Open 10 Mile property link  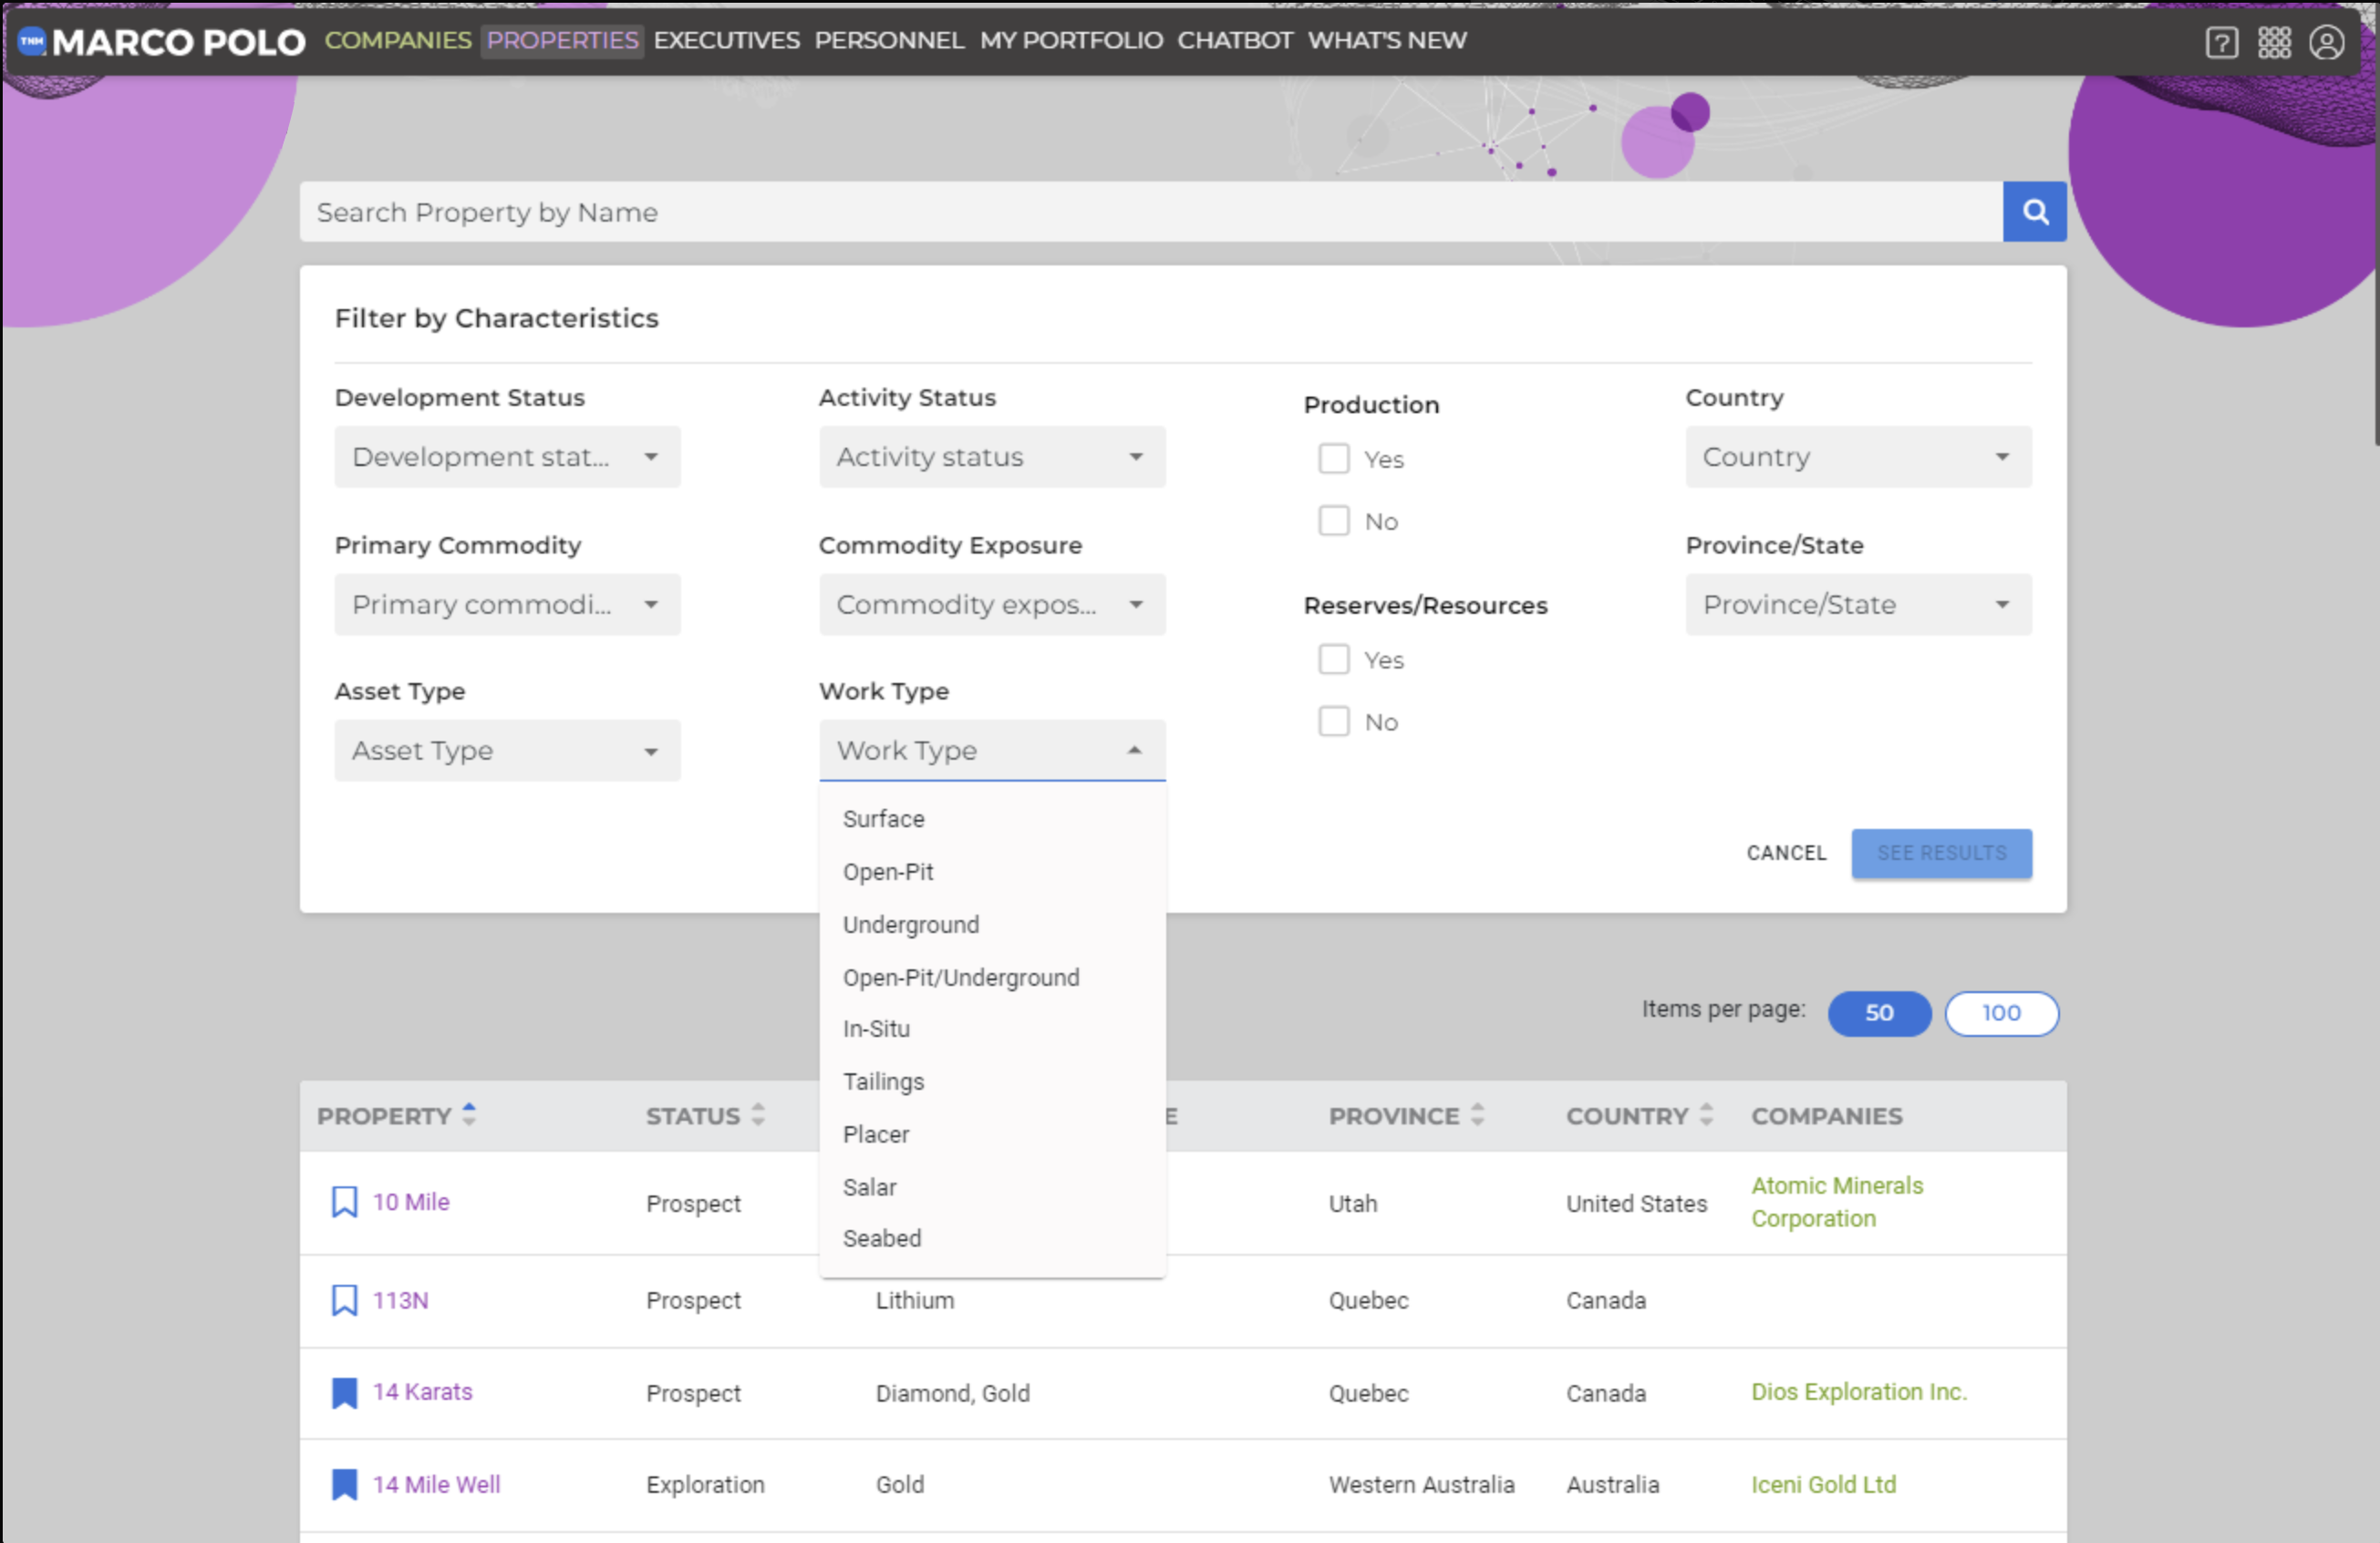pyautogui.click(x=411, y=1202)
